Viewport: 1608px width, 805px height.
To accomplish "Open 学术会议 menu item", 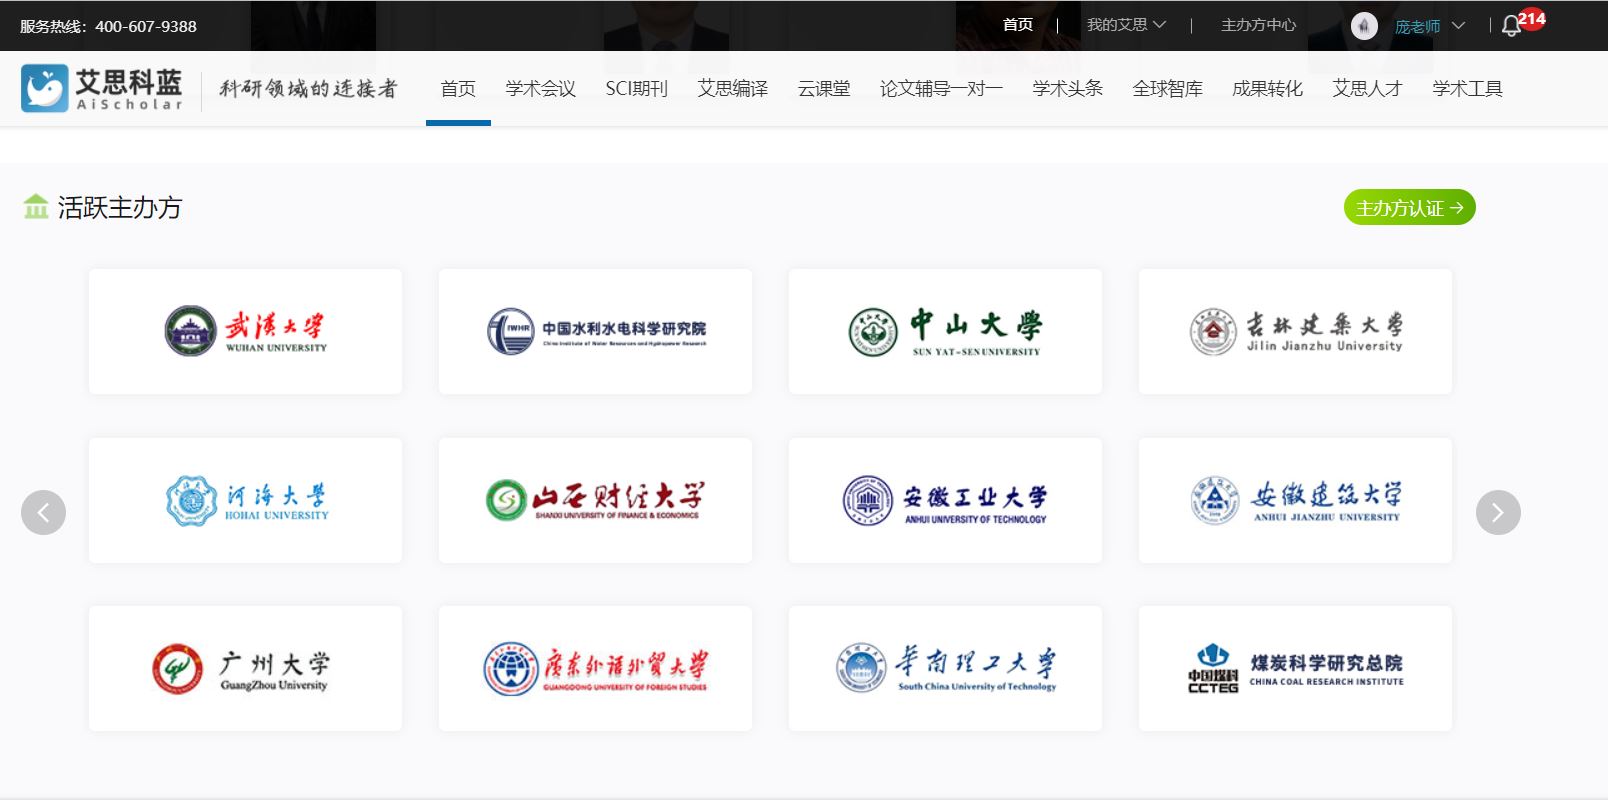I will pyautogui.click(x=540, y=89).
